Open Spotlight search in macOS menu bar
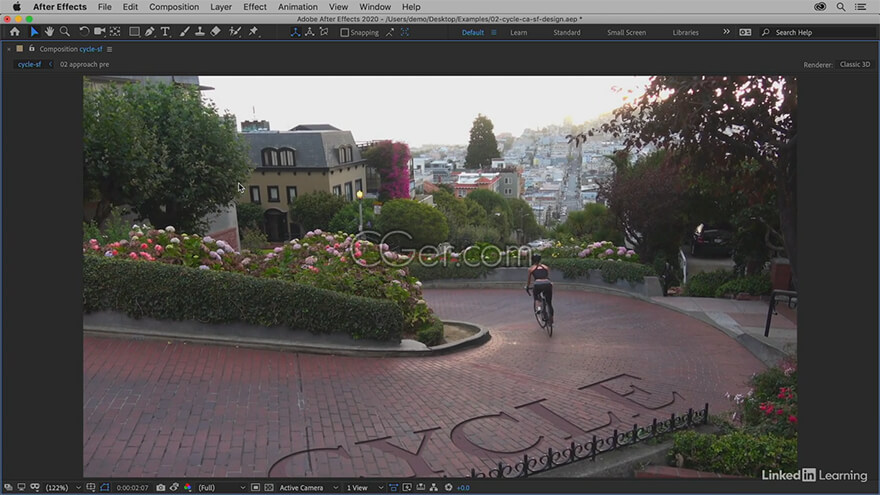Viewport: 880px width, 495px height. coord(841,7)
